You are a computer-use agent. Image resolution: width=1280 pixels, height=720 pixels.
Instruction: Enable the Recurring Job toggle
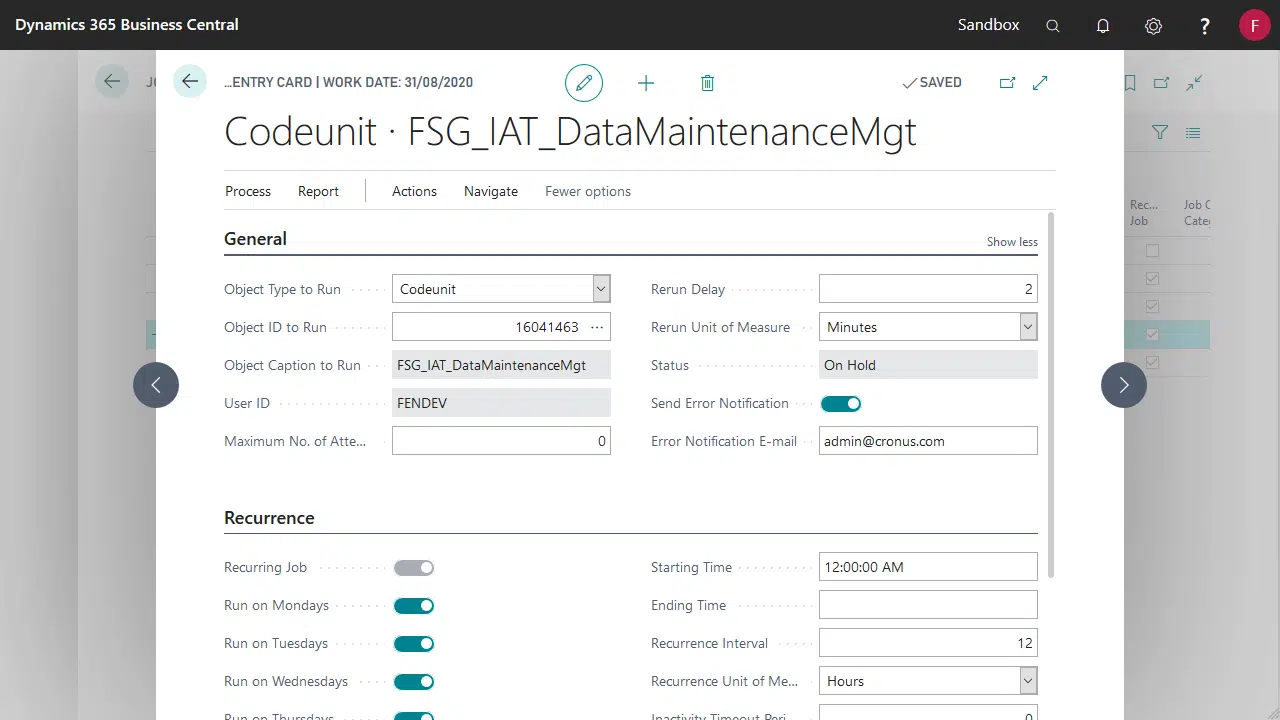click(414, 568)
